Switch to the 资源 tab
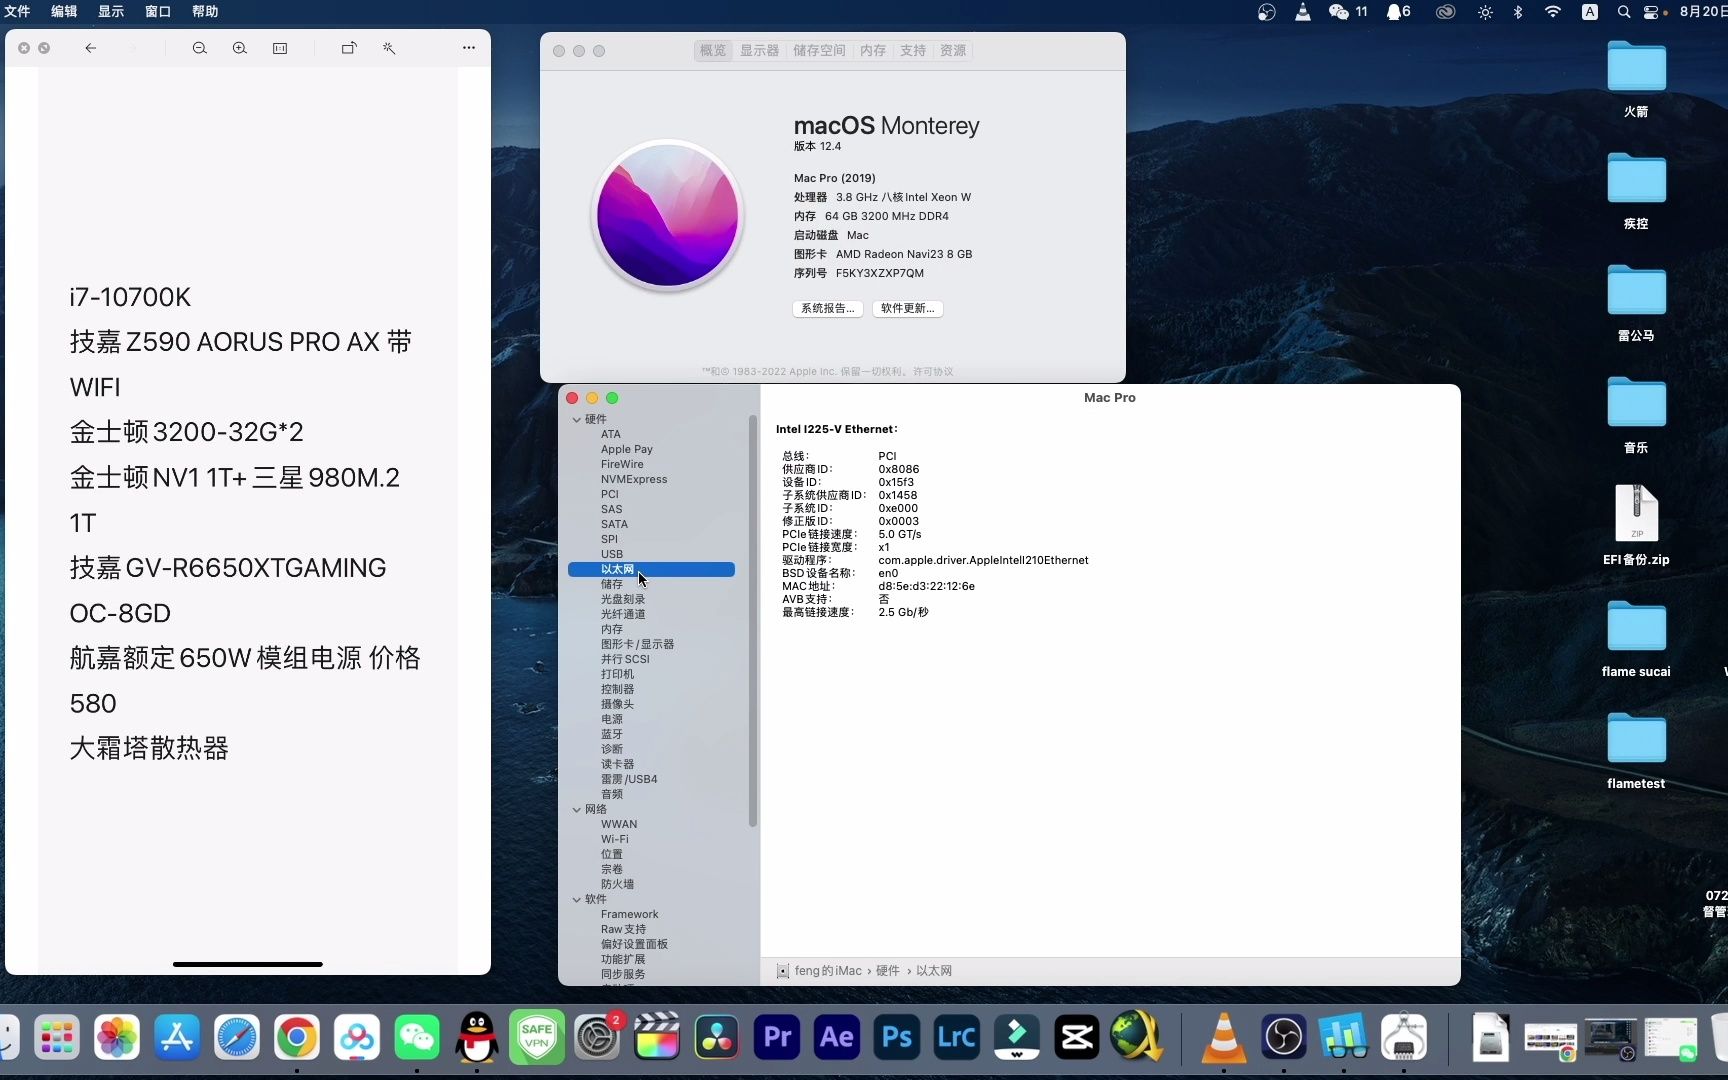1728x1080 pixels. click(953, 51)
